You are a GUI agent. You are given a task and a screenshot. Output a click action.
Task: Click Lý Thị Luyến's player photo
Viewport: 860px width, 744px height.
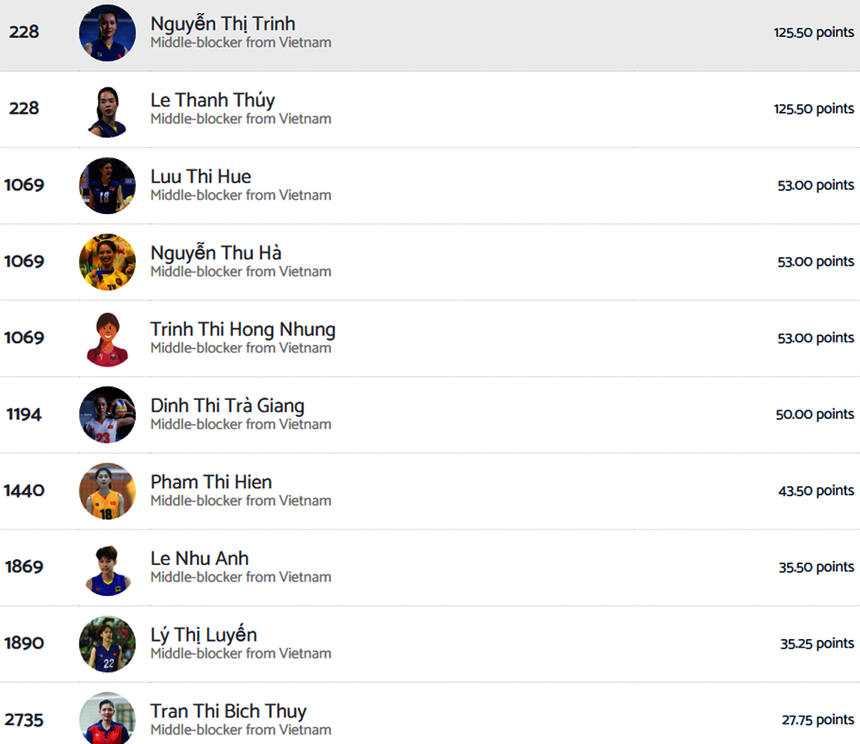(107, 644)
